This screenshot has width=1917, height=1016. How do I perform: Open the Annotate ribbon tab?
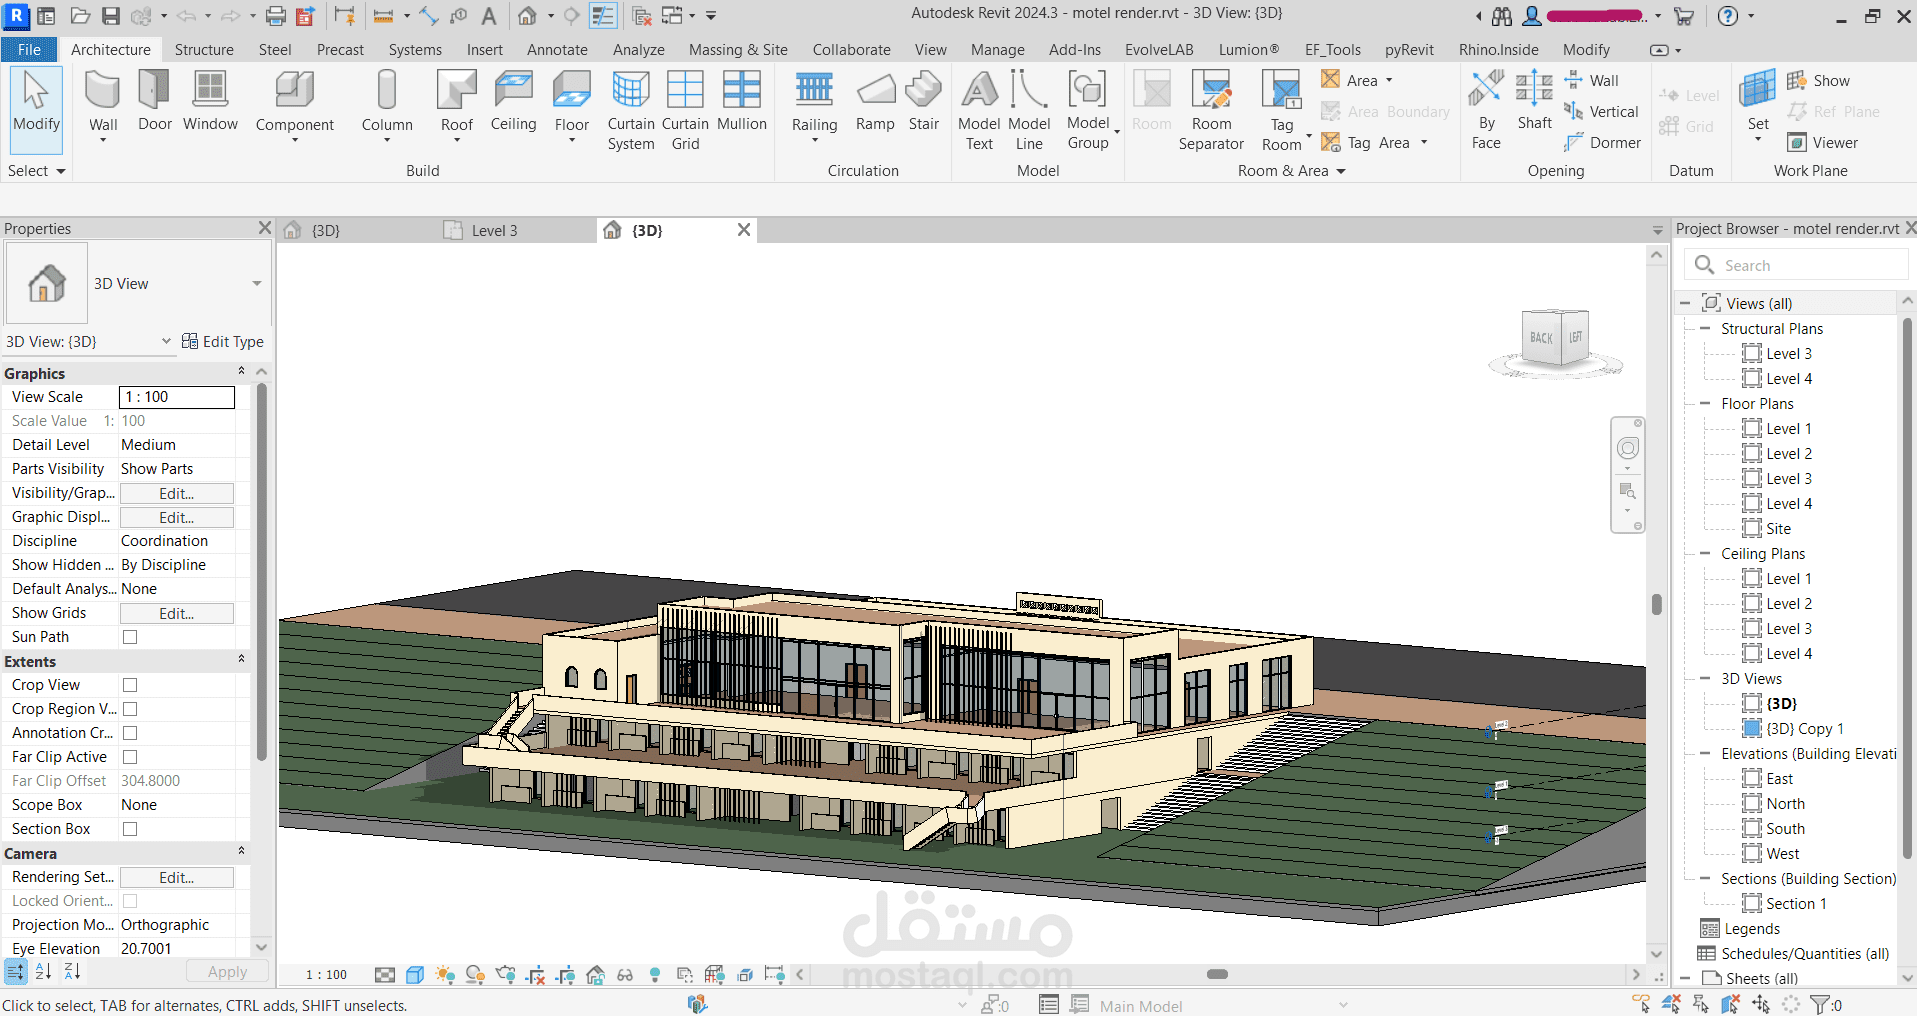557,49
